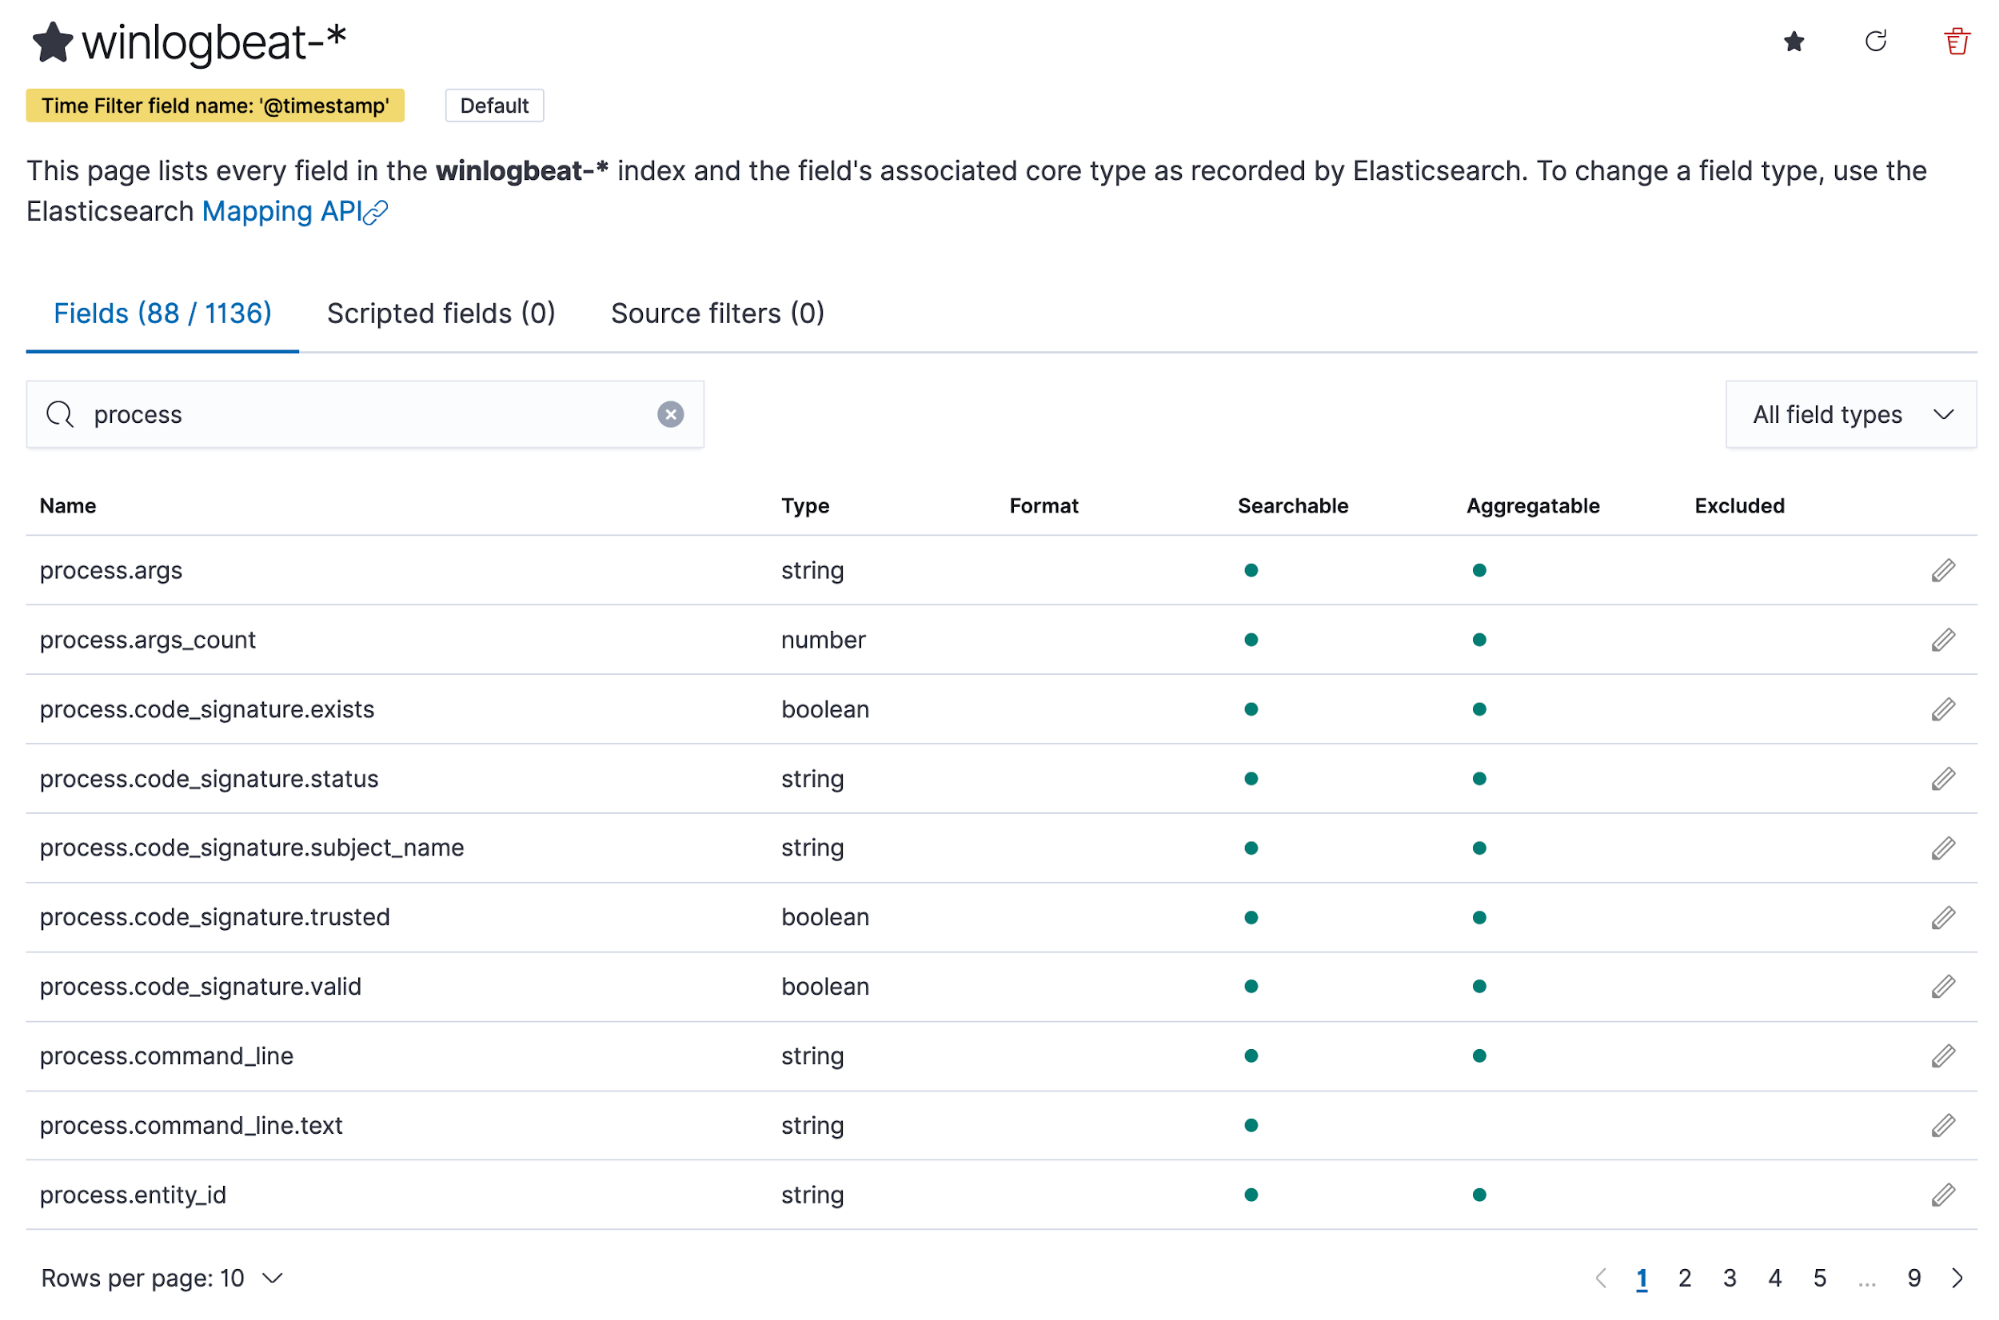Click string type of process.entity_id

click(812, 1195)
